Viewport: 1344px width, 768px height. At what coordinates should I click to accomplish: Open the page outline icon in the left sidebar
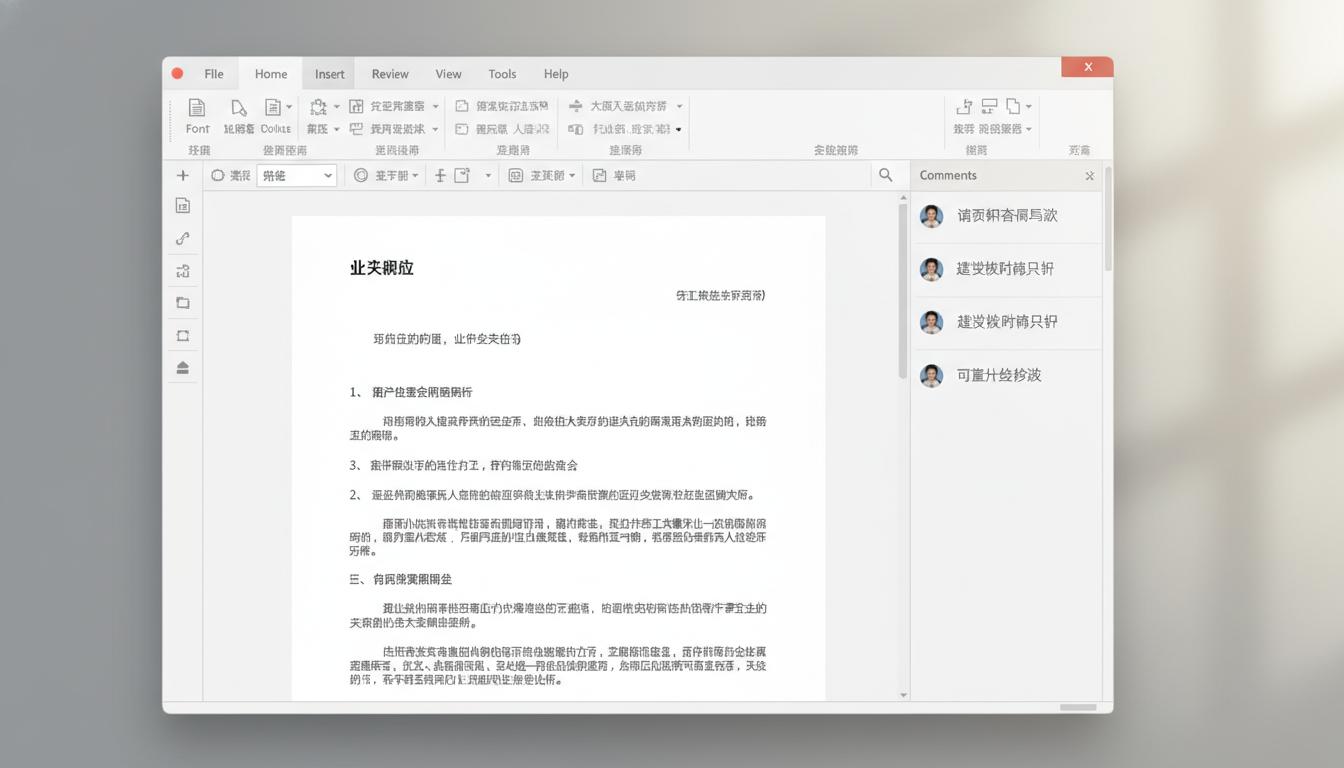pos(182,205)
